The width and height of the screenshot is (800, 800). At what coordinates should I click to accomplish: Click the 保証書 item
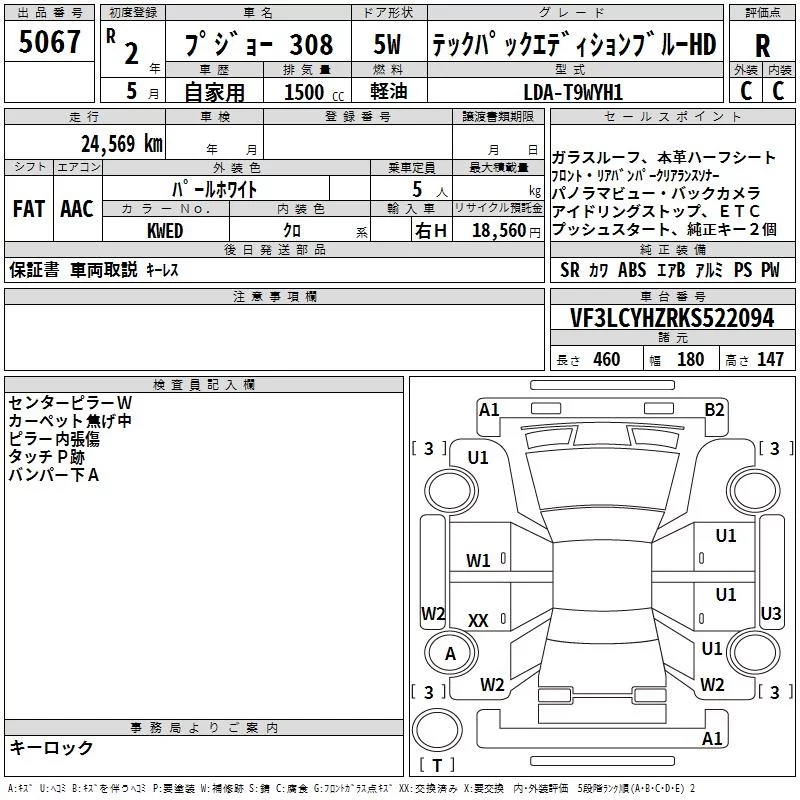[34, 269]
